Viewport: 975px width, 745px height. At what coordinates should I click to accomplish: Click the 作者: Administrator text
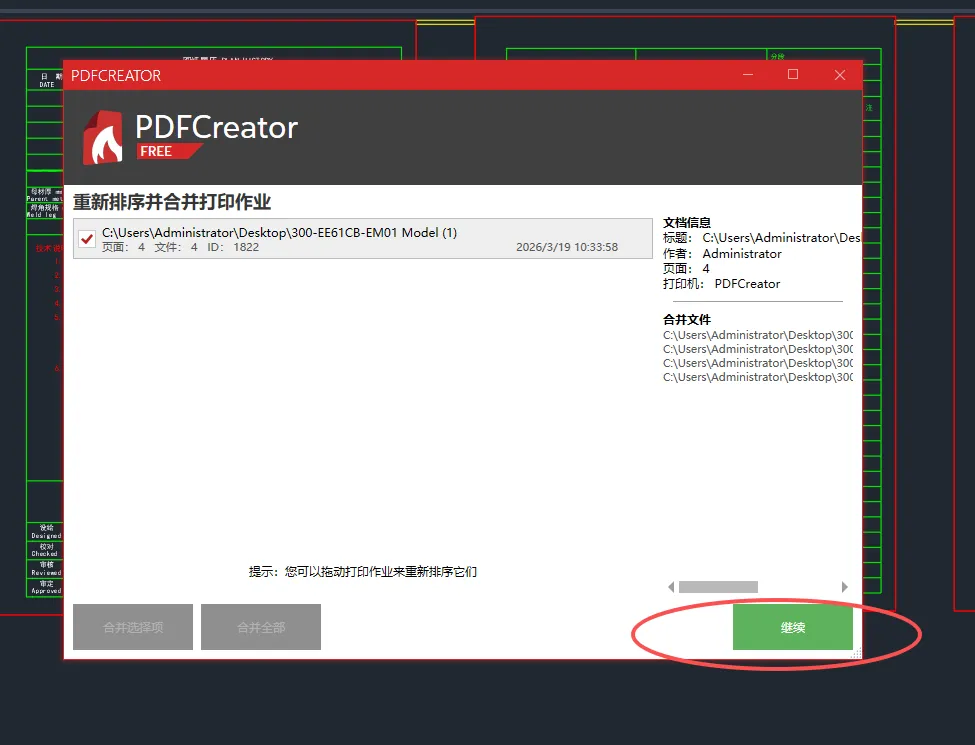point(722,254)
